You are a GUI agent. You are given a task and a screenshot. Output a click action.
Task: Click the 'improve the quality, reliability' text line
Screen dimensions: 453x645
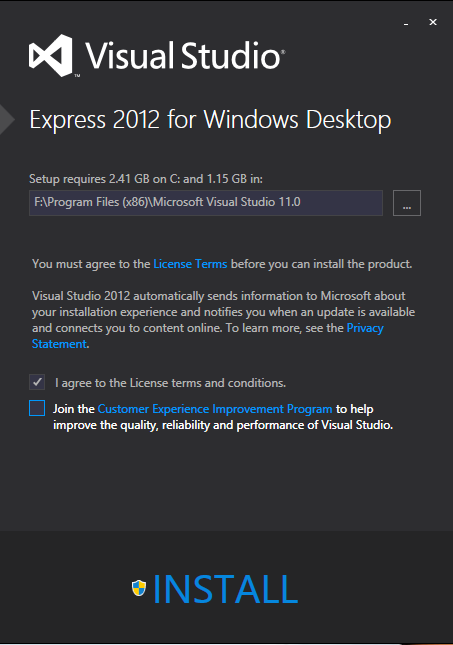(223, 425)
